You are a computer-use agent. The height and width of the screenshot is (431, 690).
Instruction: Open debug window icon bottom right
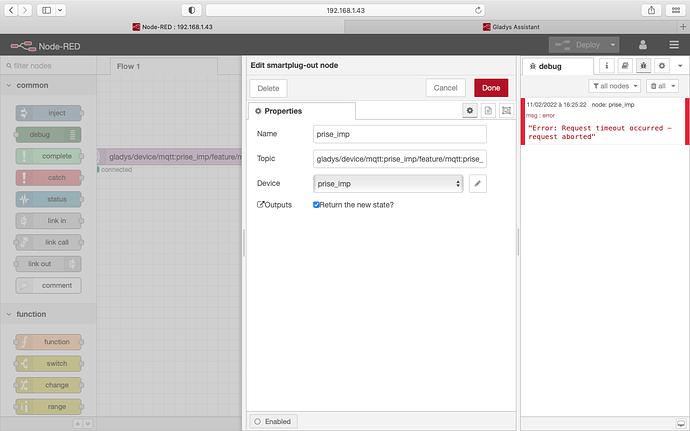pyautogui.click(x=682, y=423)
